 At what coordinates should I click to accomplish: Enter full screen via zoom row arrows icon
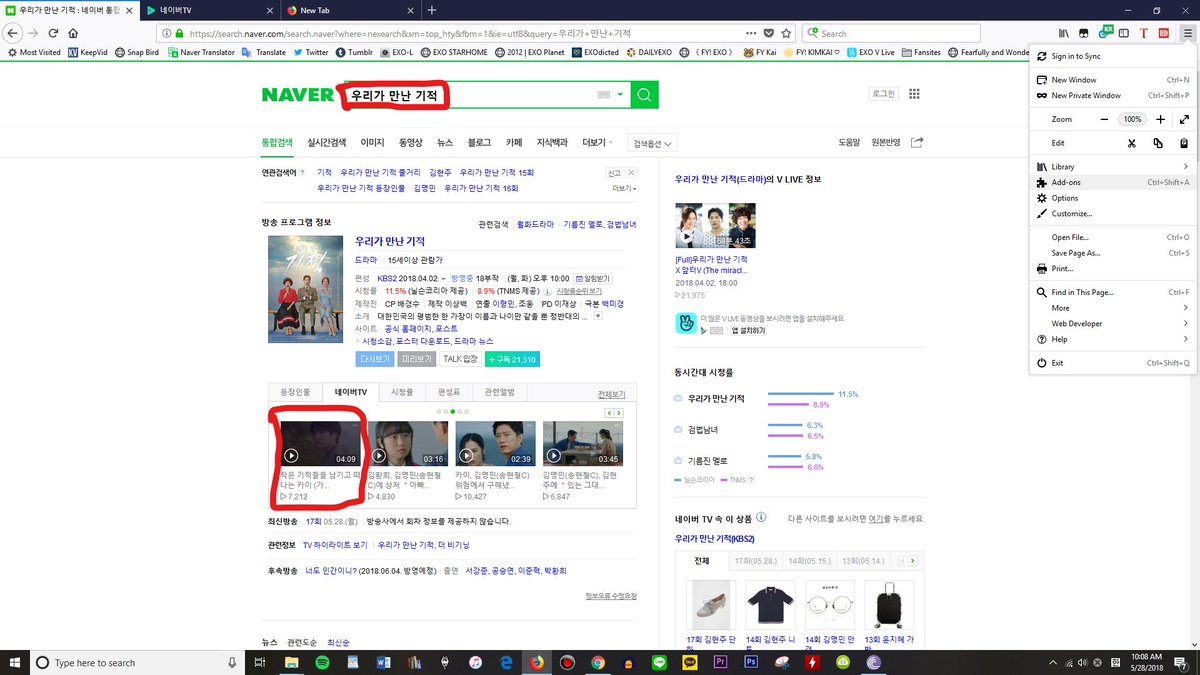pos(1183,119)
